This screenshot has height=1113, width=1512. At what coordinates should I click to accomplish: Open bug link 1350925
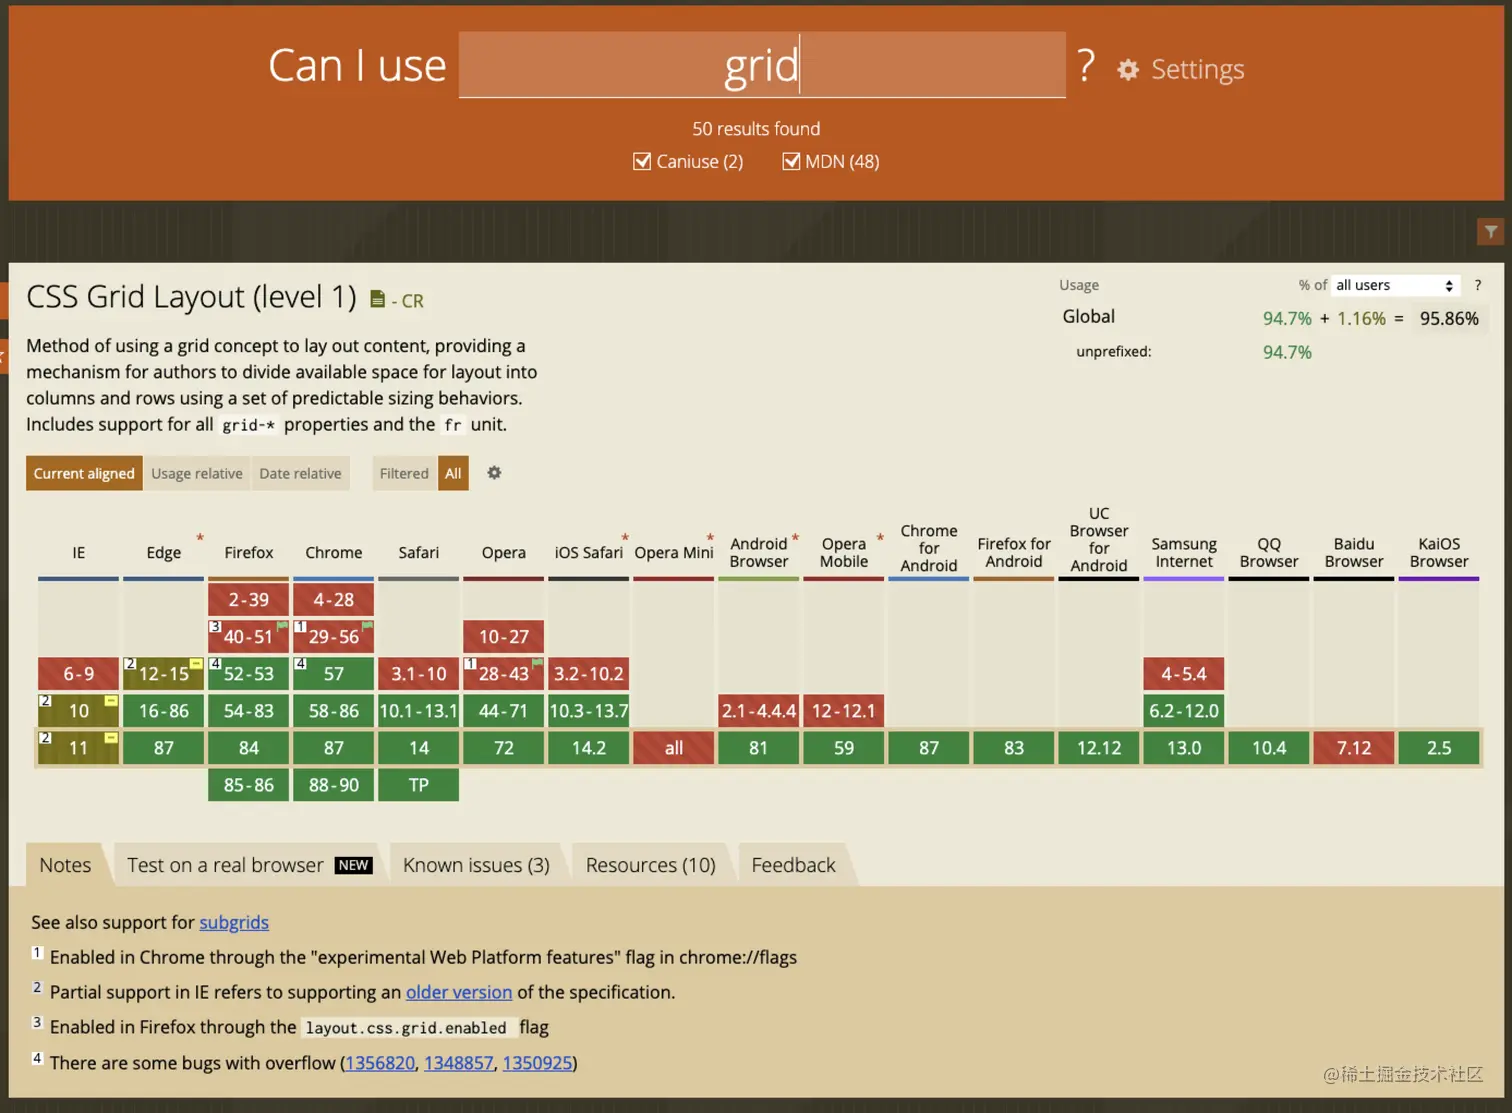point(537,1062)
